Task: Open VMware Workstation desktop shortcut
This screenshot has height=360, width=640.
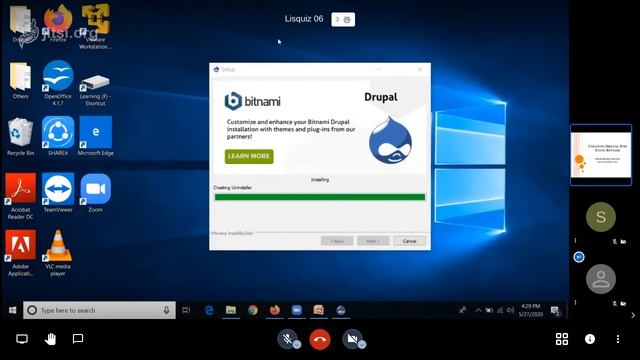Action: [x=96, y=26]
